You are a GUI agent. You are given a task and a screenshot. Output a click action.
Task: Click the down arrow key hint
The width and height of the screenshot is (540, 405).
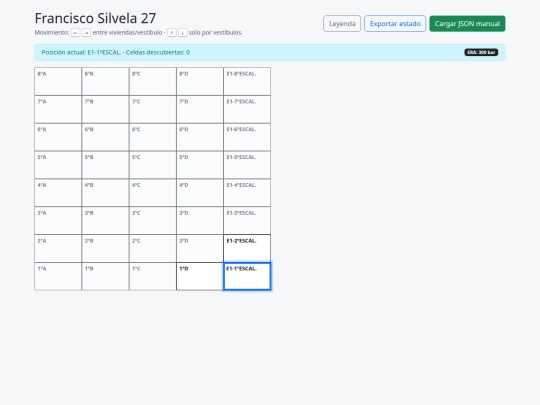coord(183,33)
